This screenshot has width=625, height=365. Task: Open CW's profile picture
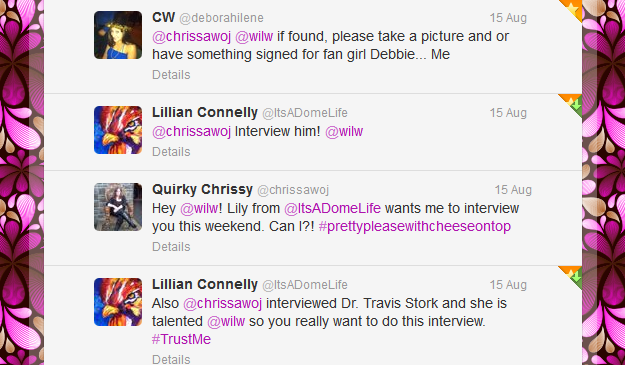[118, 35]
